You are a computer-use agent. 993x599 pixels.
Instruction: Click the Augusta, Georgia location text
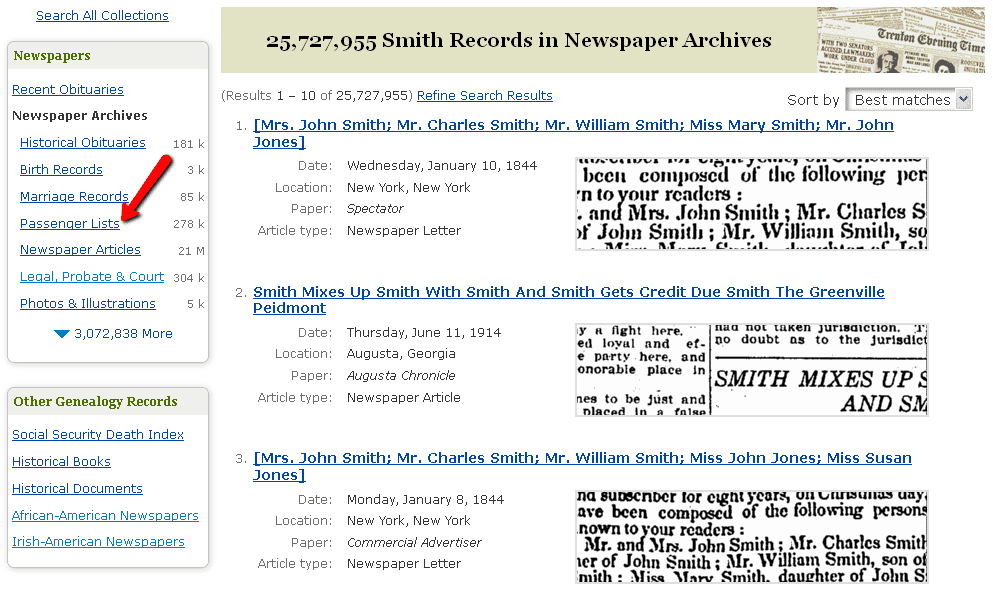pos(401,353)
